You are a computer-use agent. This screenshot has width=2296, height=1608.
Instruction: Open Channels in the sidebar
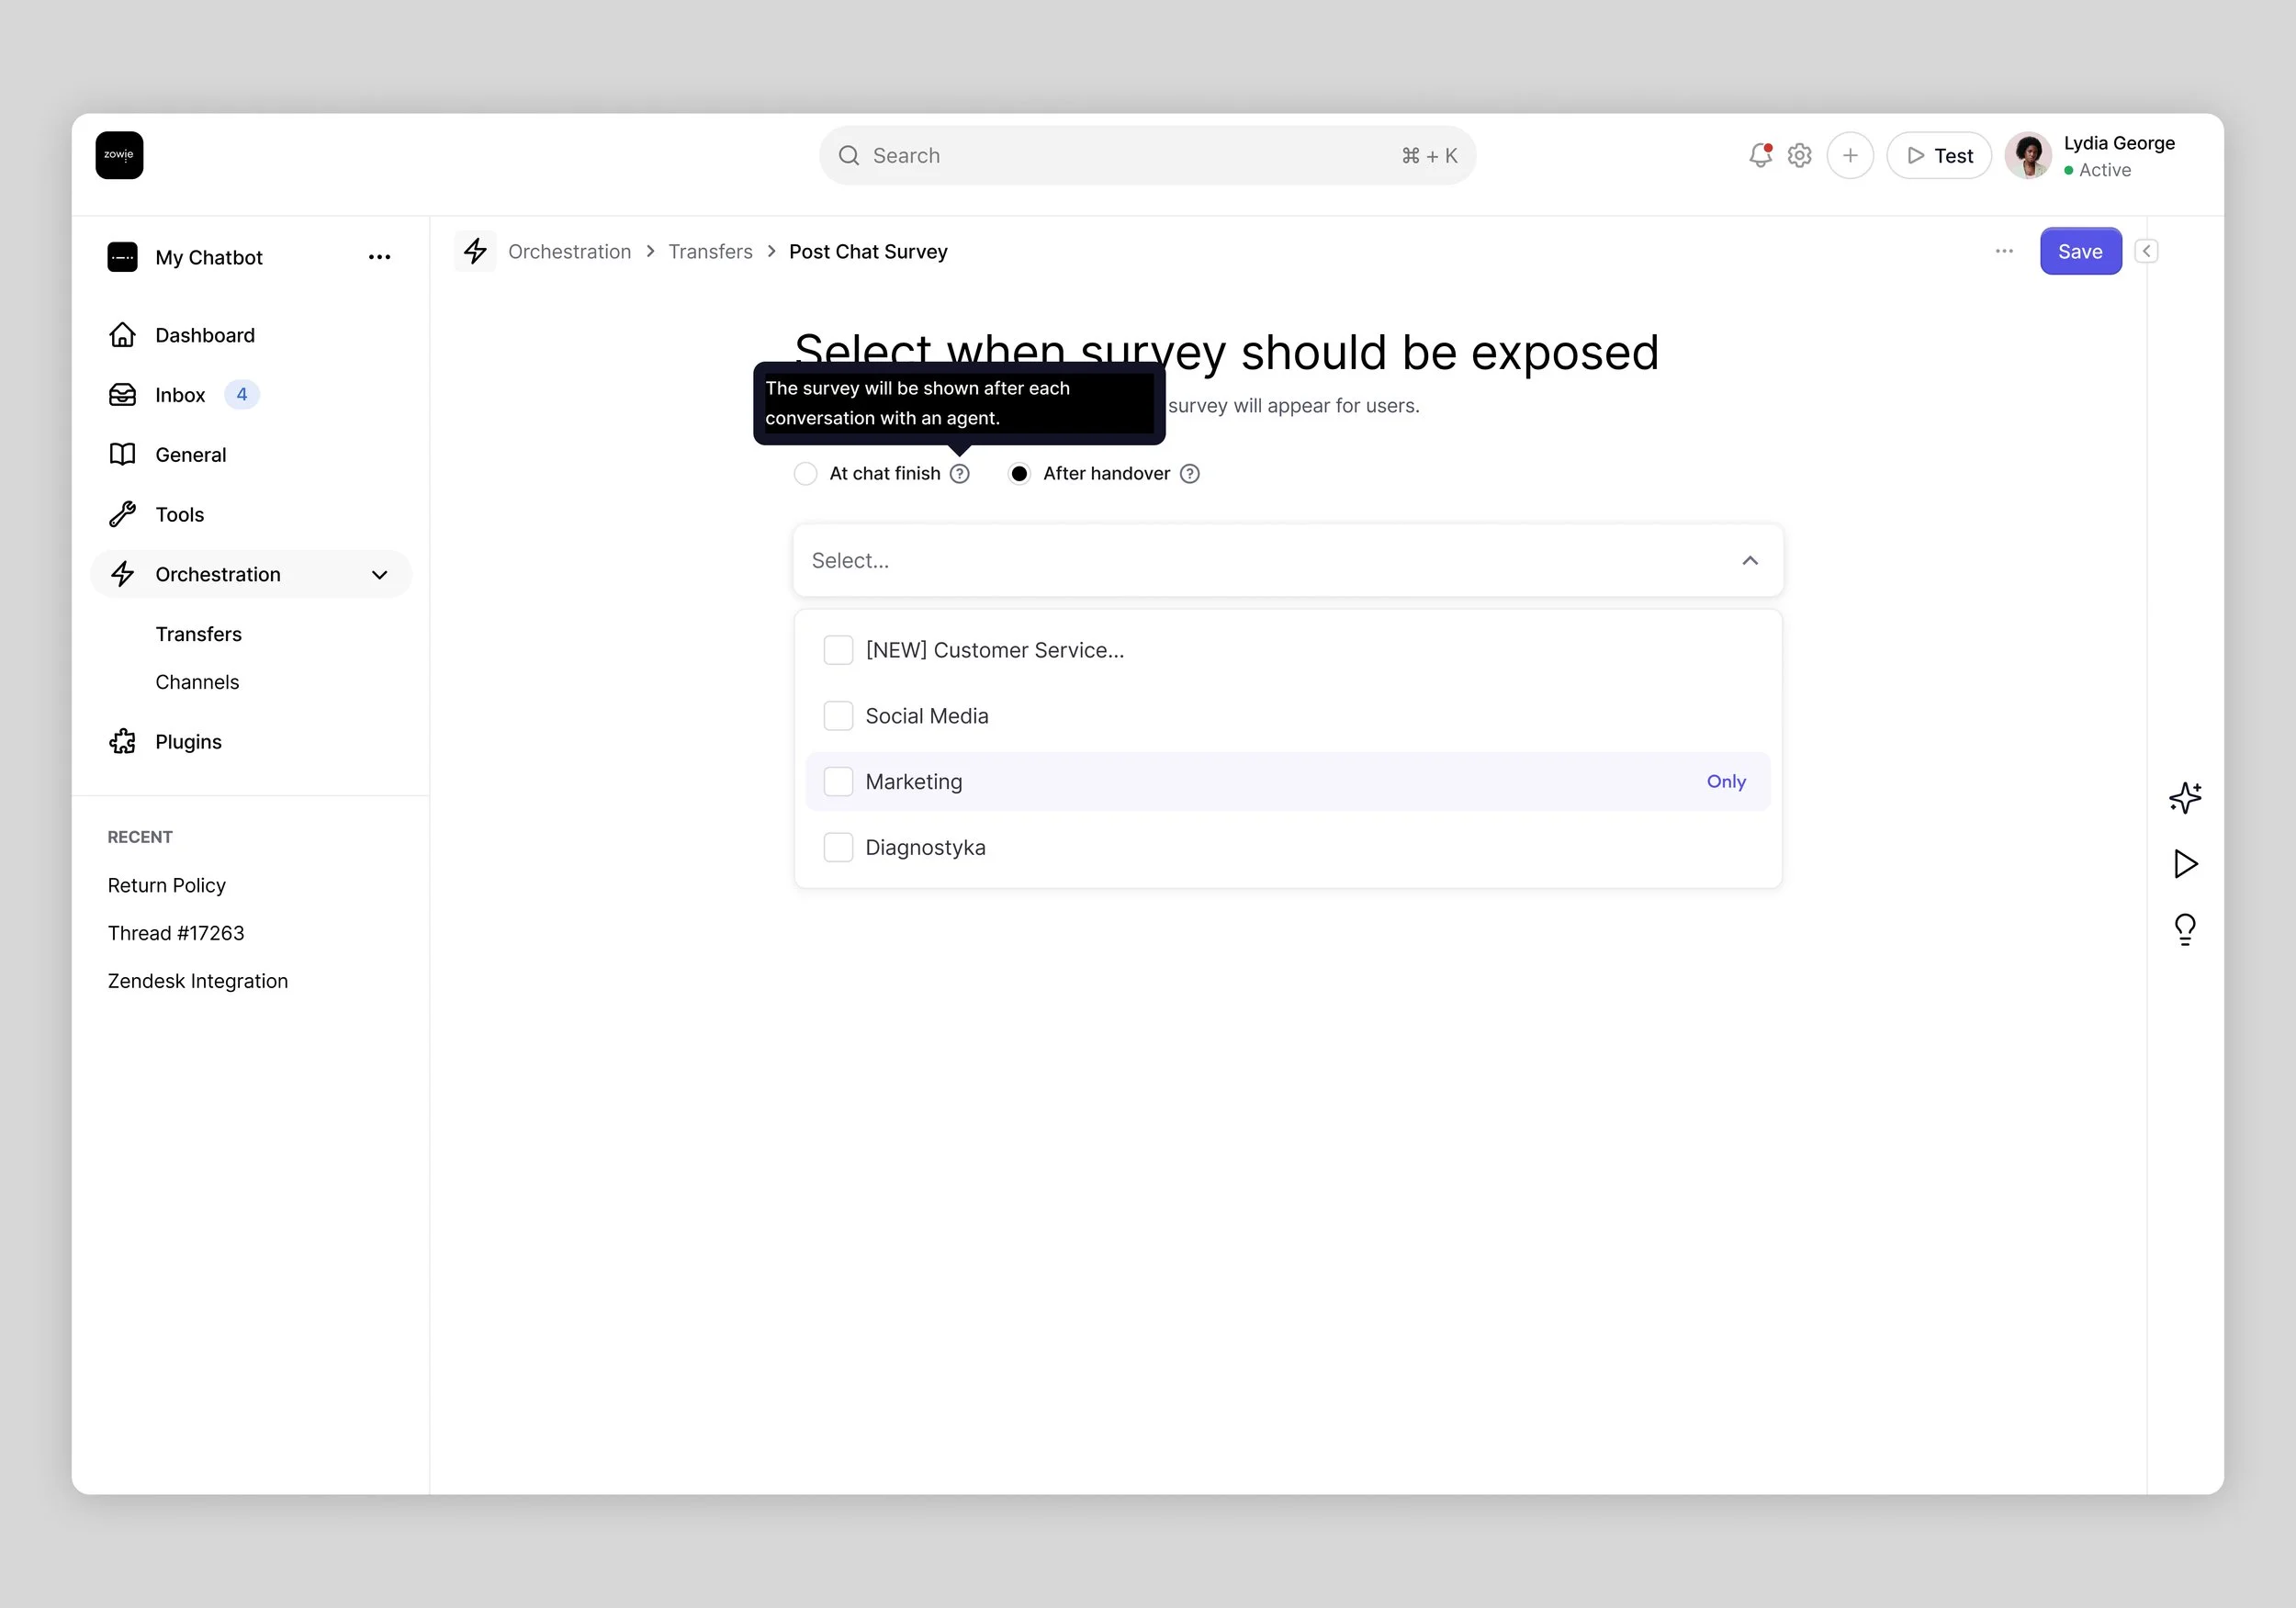[197, 682]
